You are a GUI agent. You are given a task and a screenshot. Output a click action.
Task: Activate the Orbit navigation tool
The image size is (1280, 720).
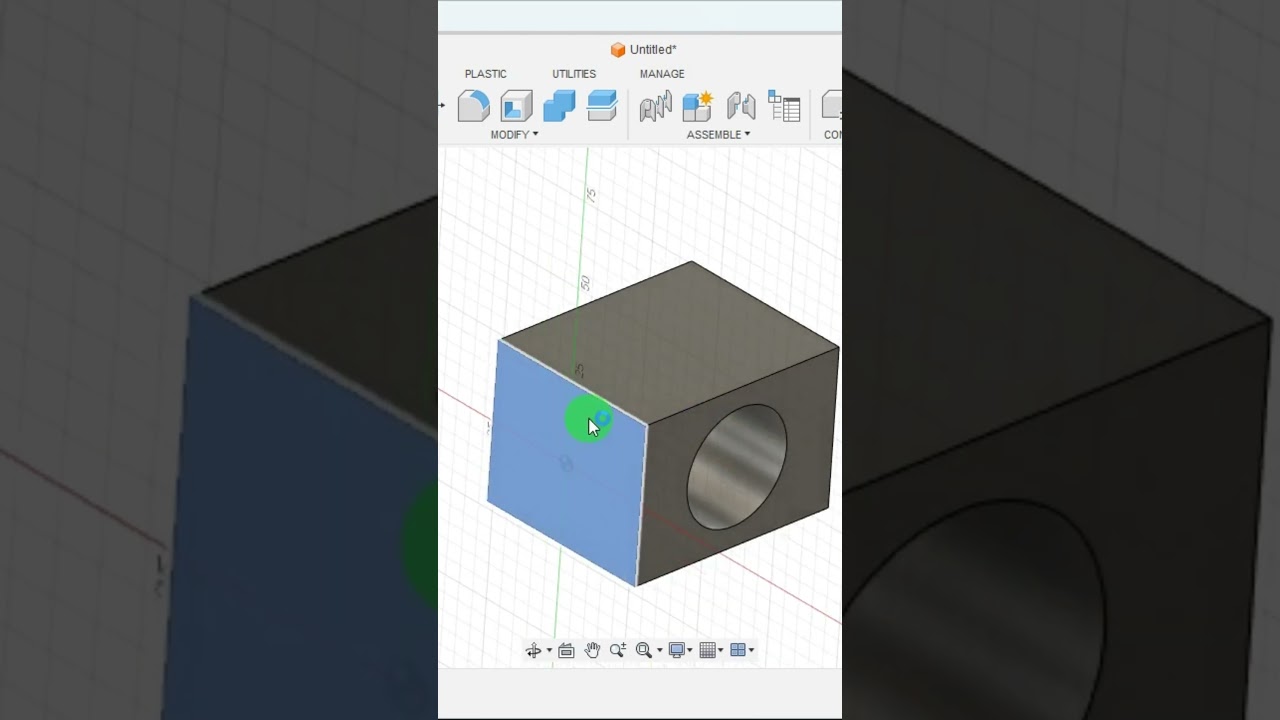(534, 650)
